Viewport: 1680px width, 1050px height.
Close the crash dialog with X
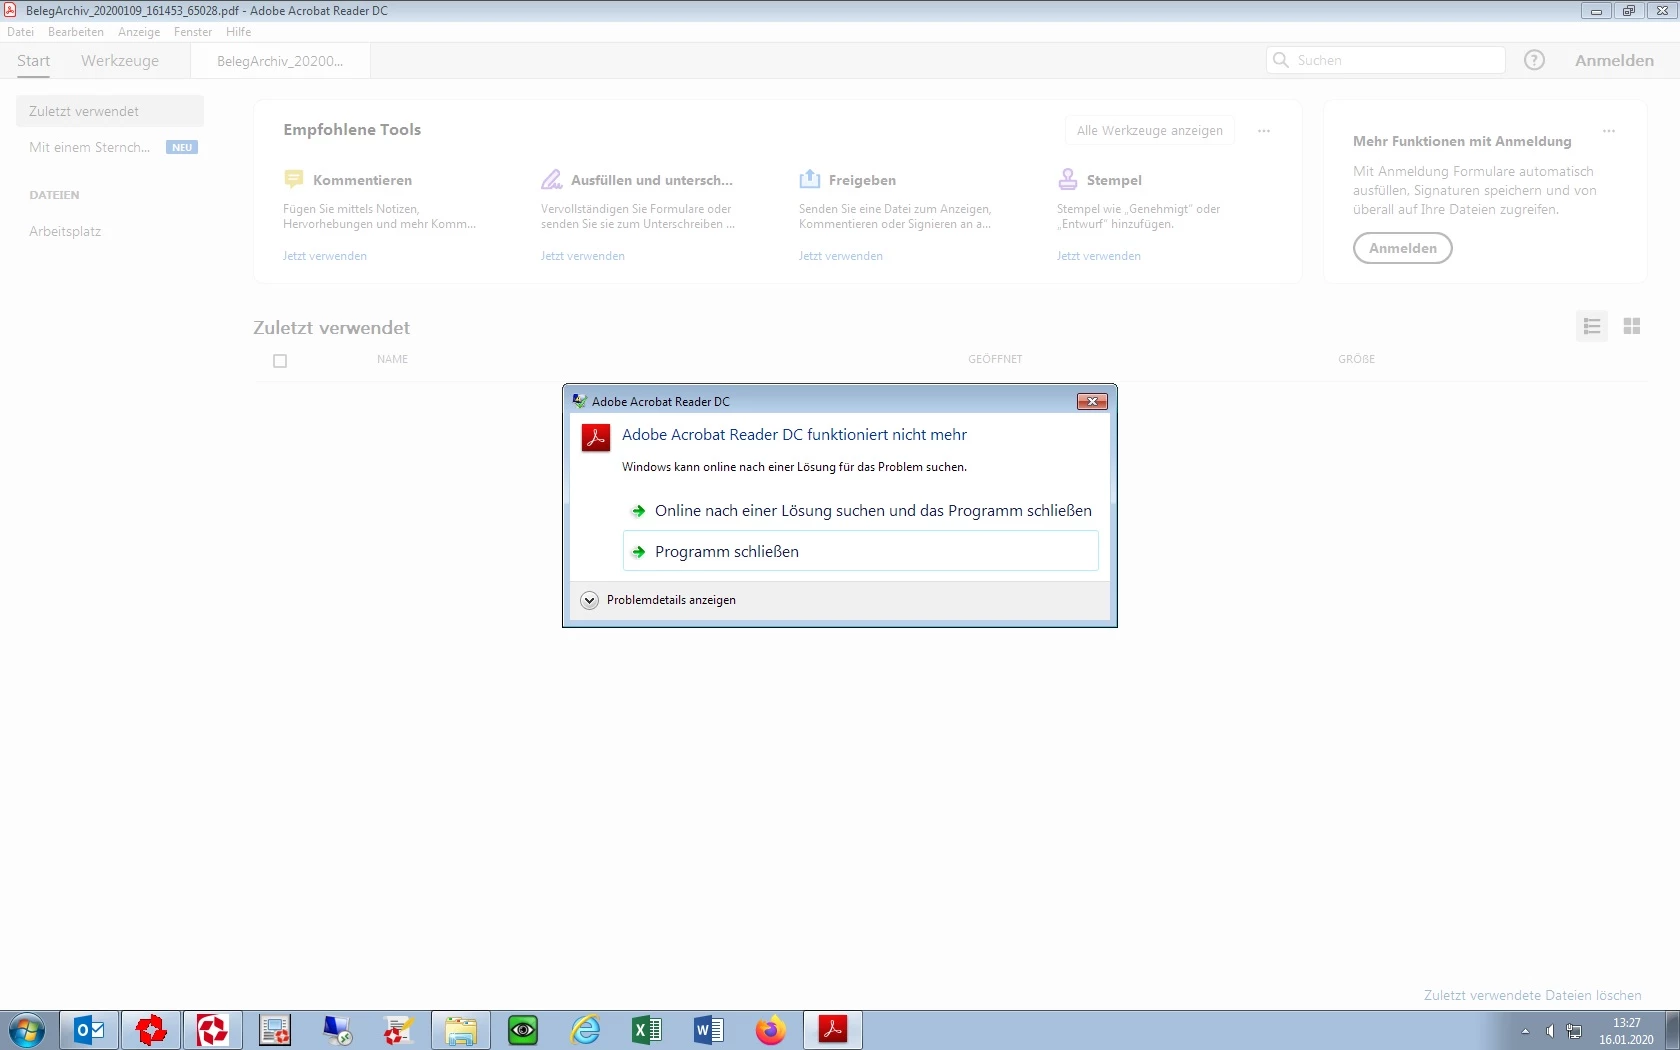[x=1092, y=401]
